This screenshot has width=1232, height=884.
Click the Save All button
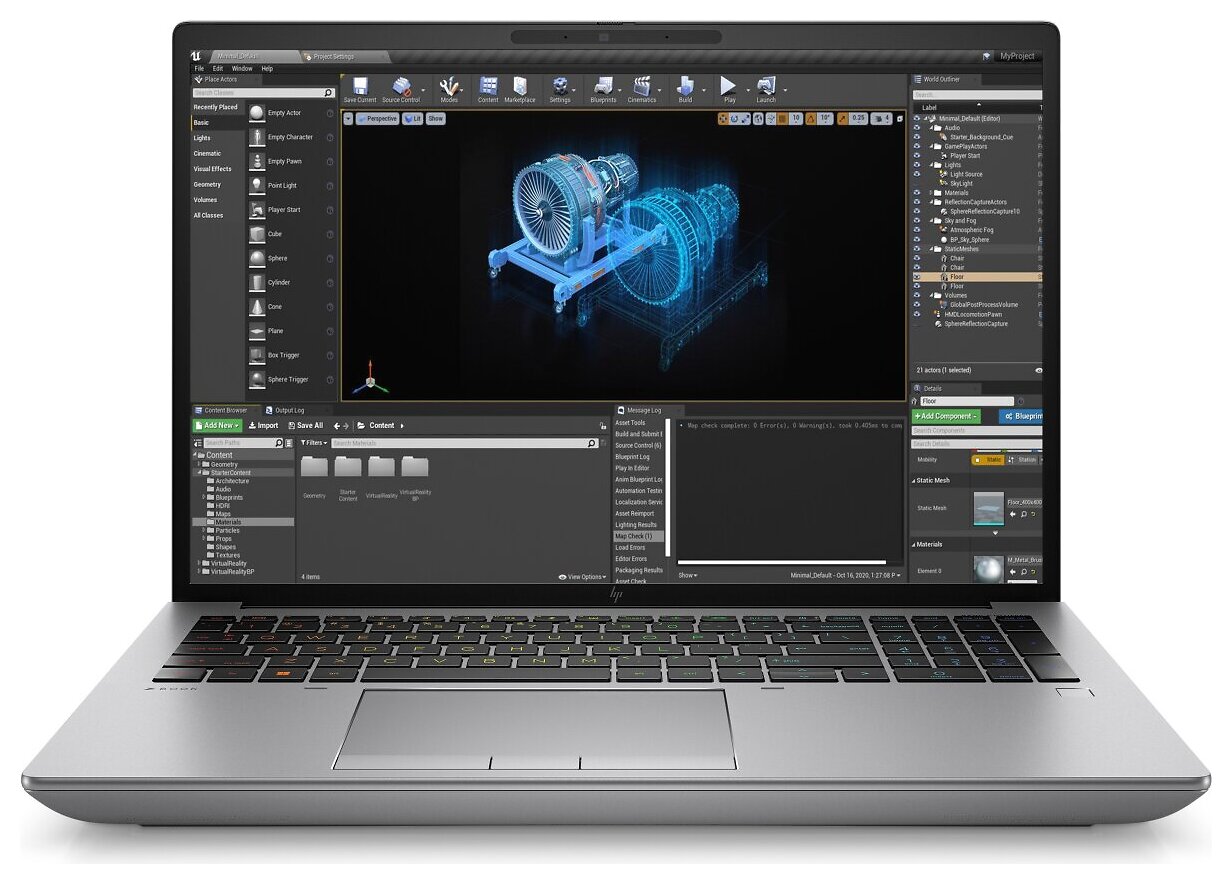pyautogui.click(x=305, y=426)
